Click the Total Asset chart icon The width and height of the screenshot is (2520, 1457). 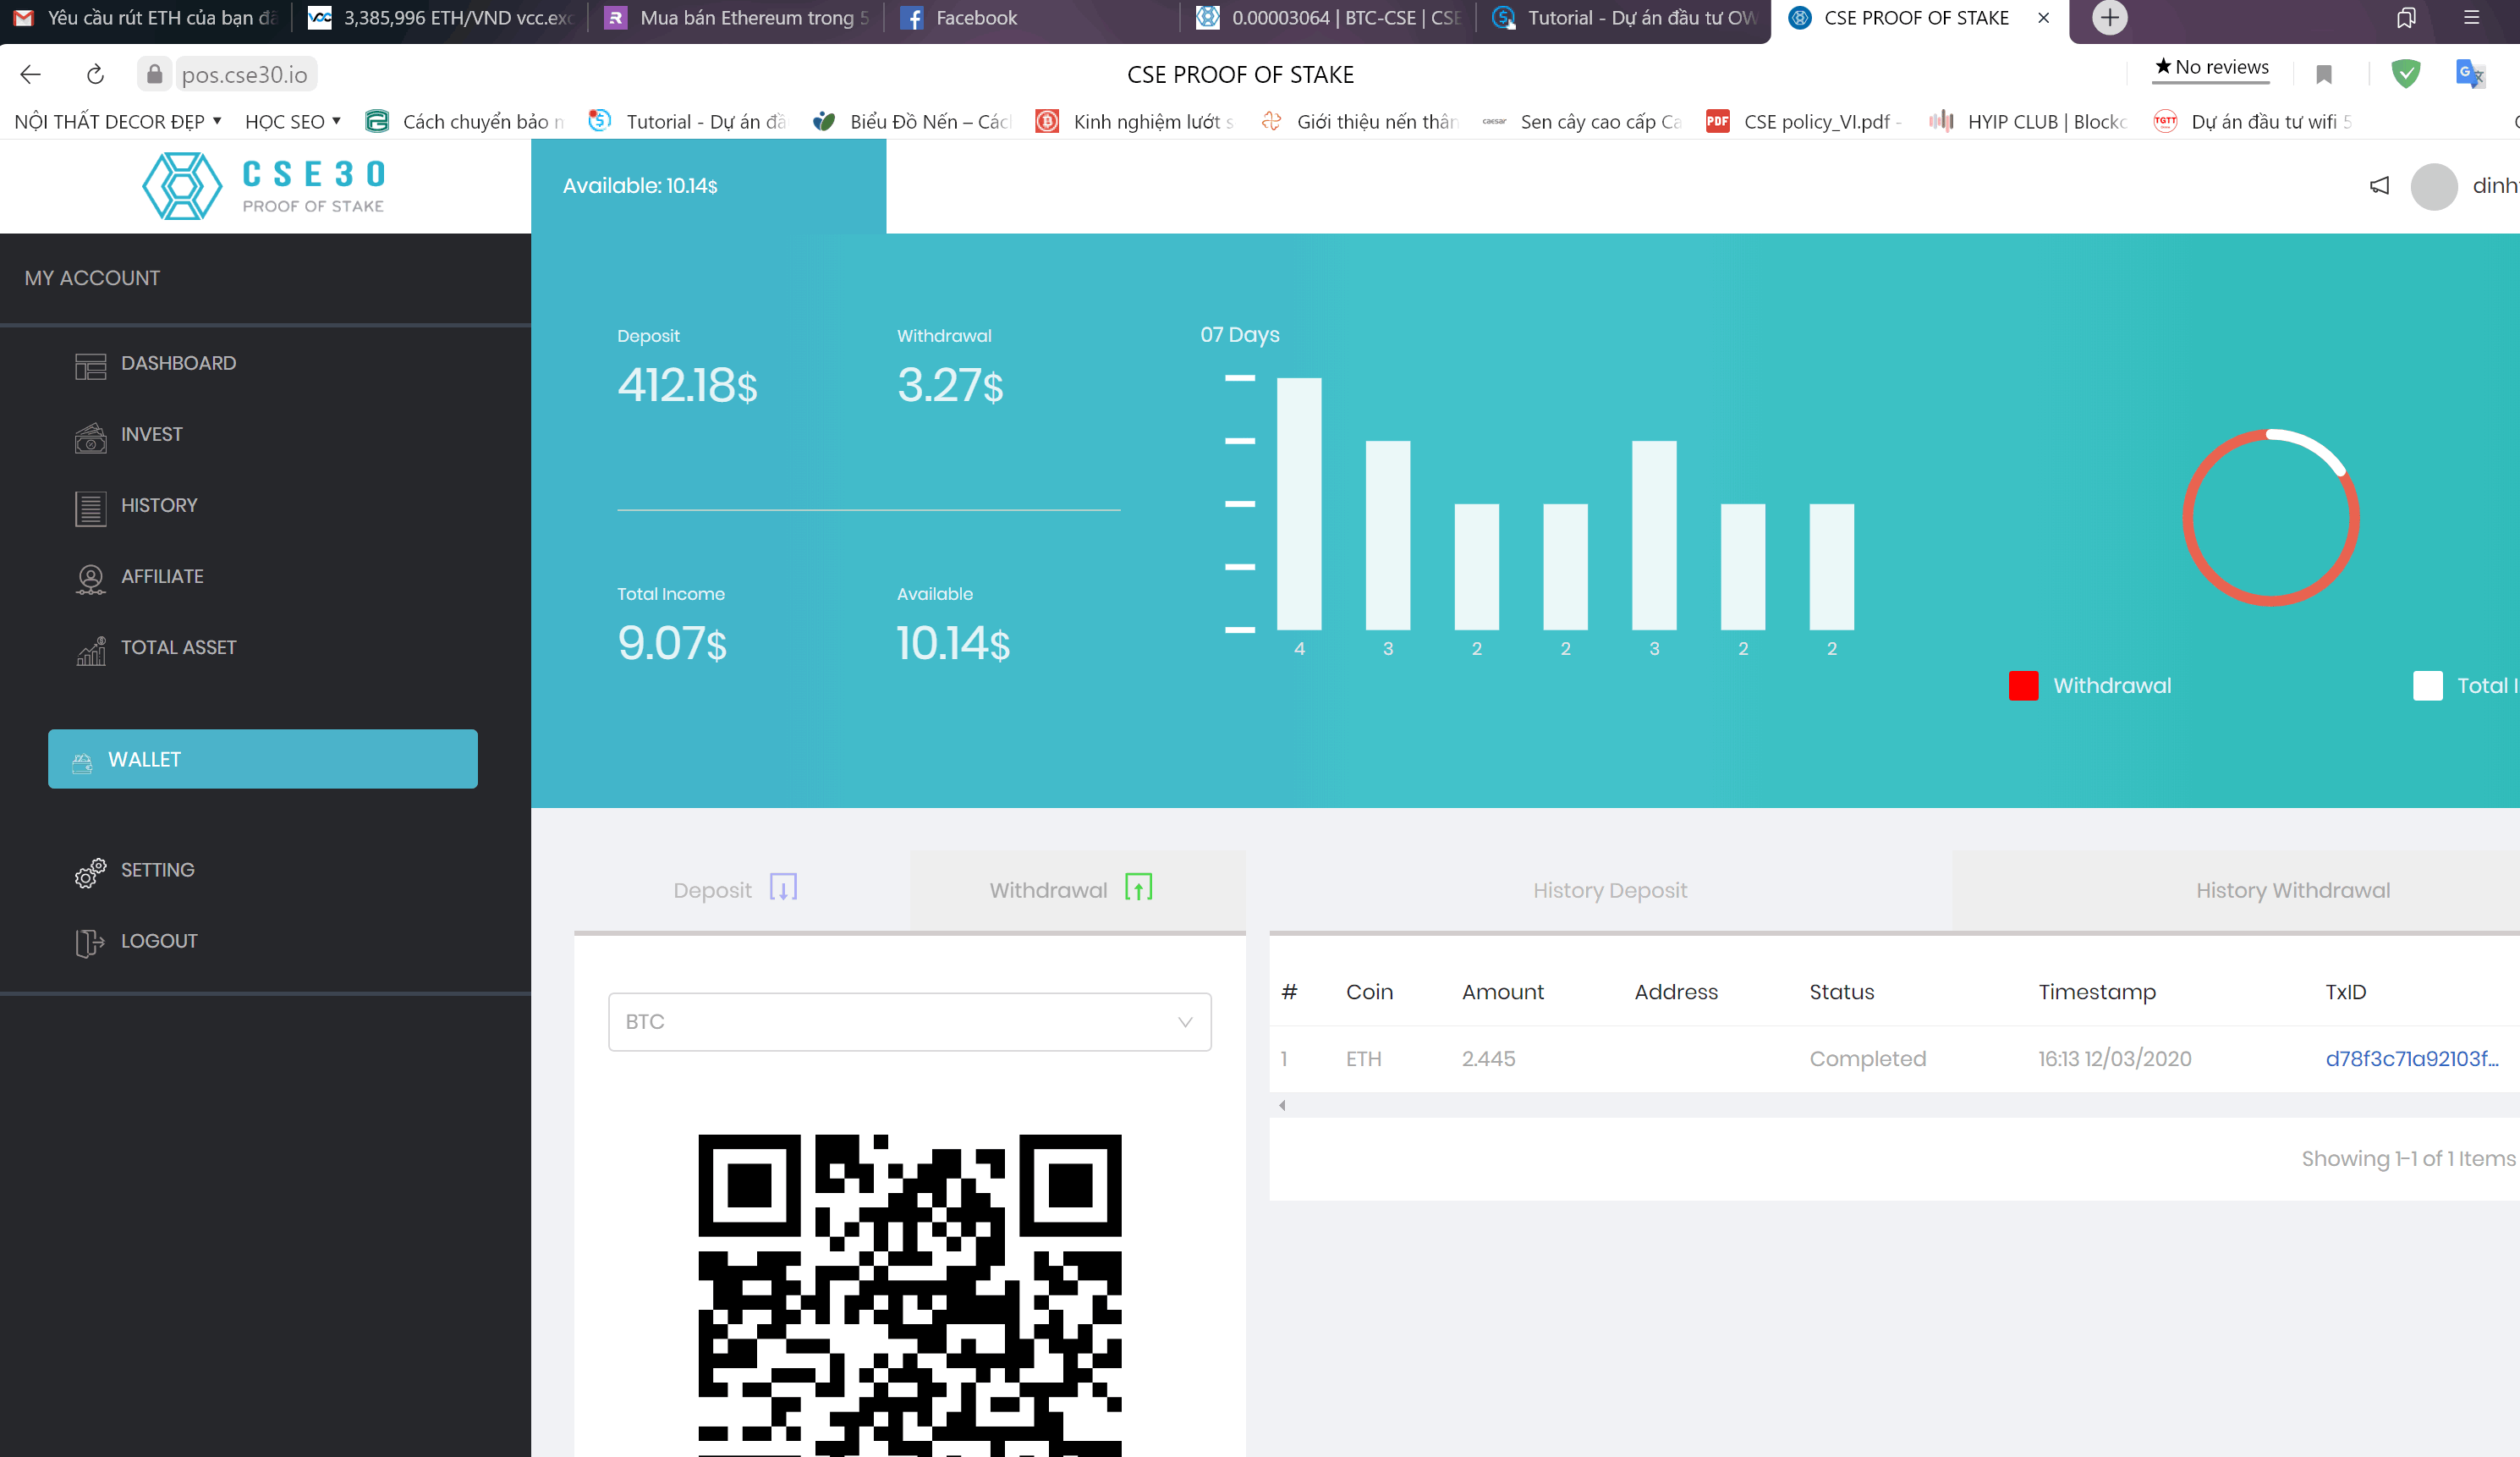90,650
